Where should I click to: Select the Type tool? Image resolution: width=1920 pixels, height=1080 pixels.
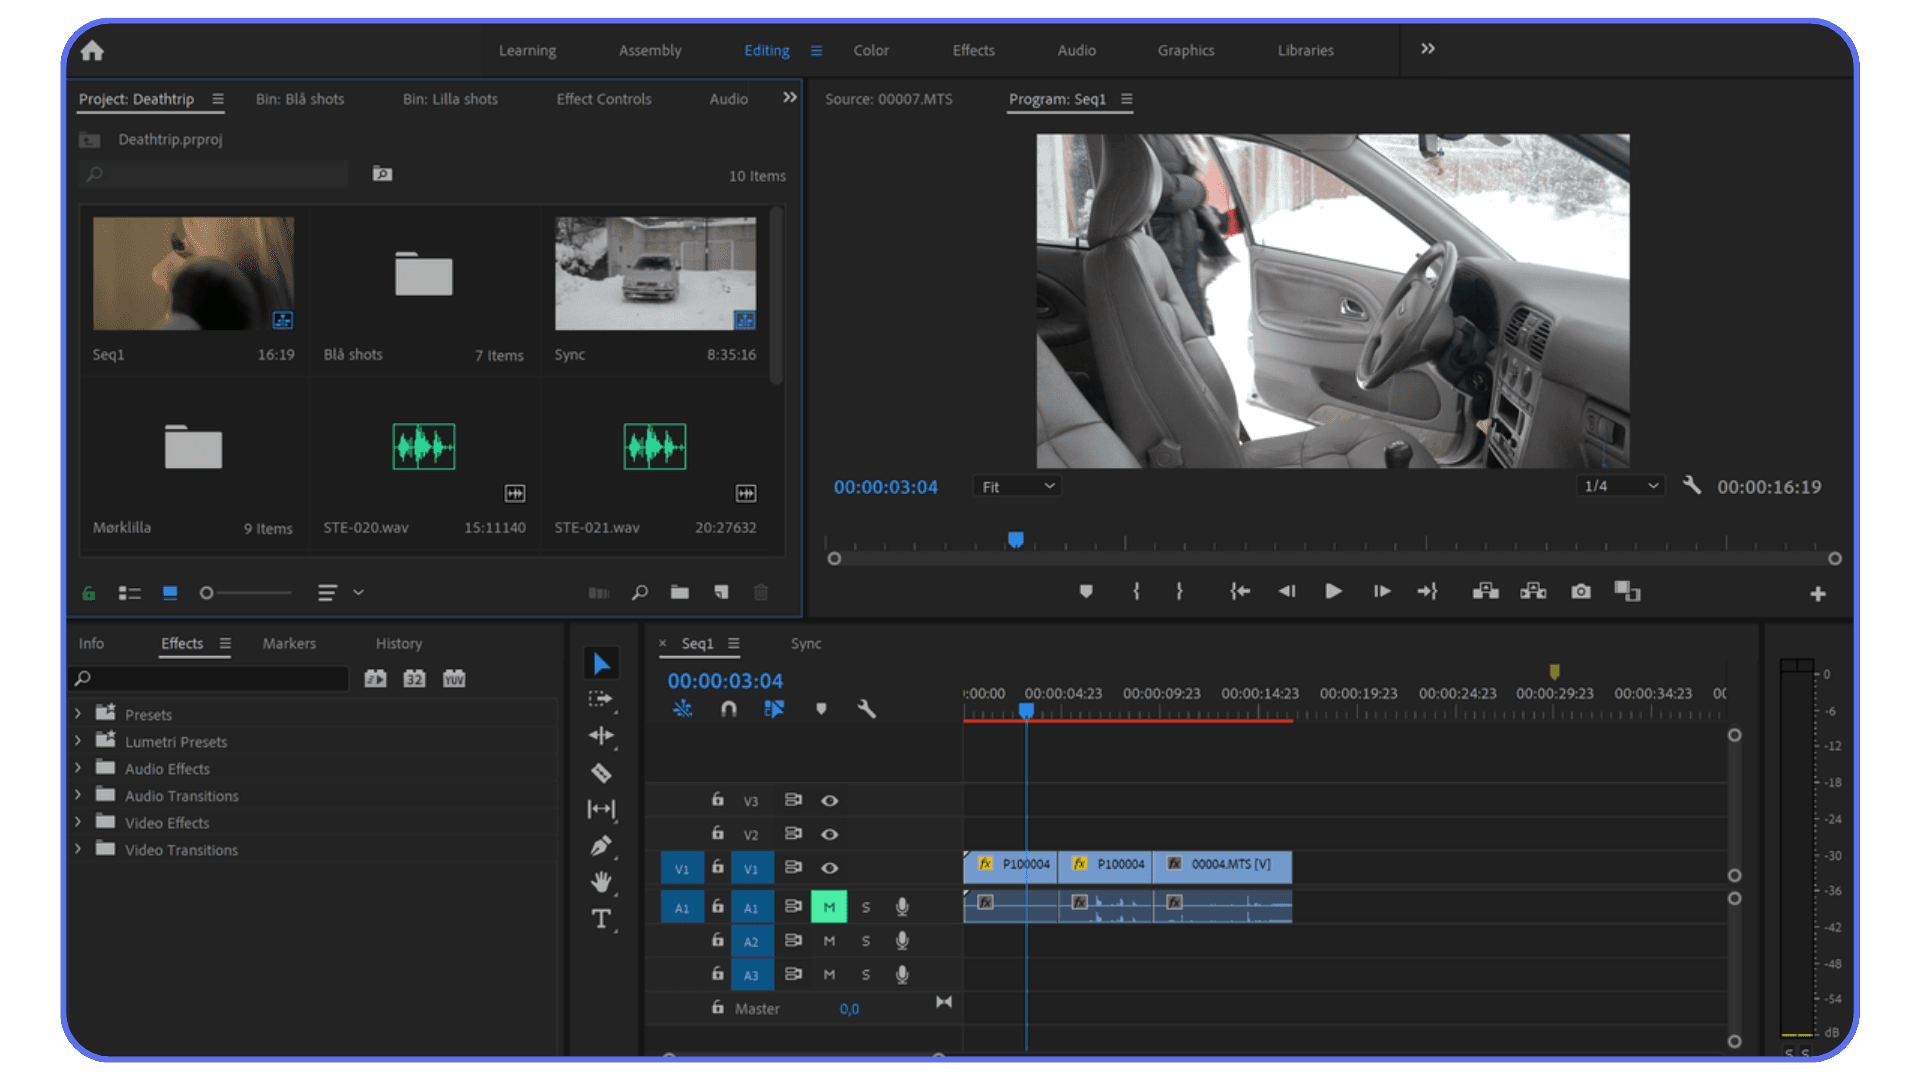pos(601,918)
